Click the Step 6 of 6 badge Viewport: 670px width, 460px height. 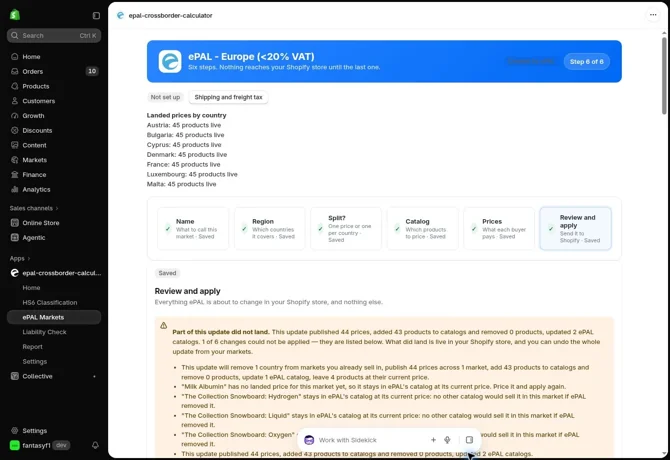587,62
